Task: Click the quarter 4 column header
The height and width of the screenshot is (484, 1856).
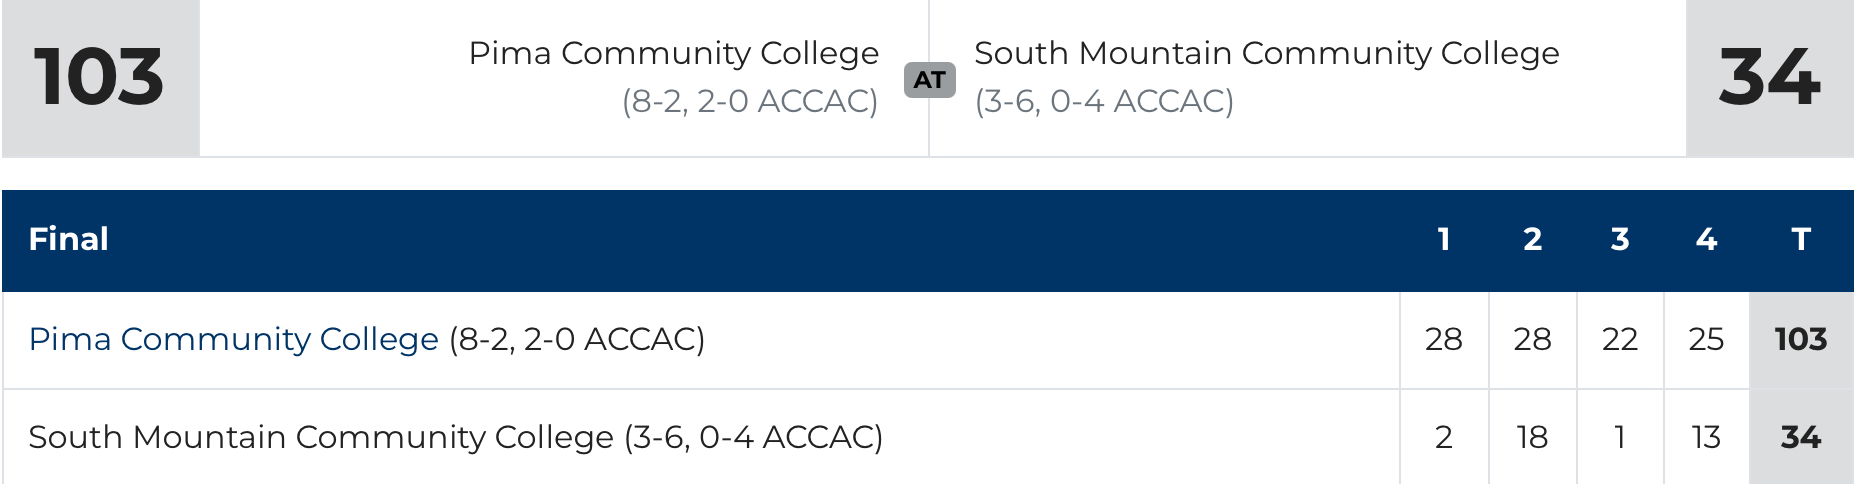Action: (x=1706, y=239)
